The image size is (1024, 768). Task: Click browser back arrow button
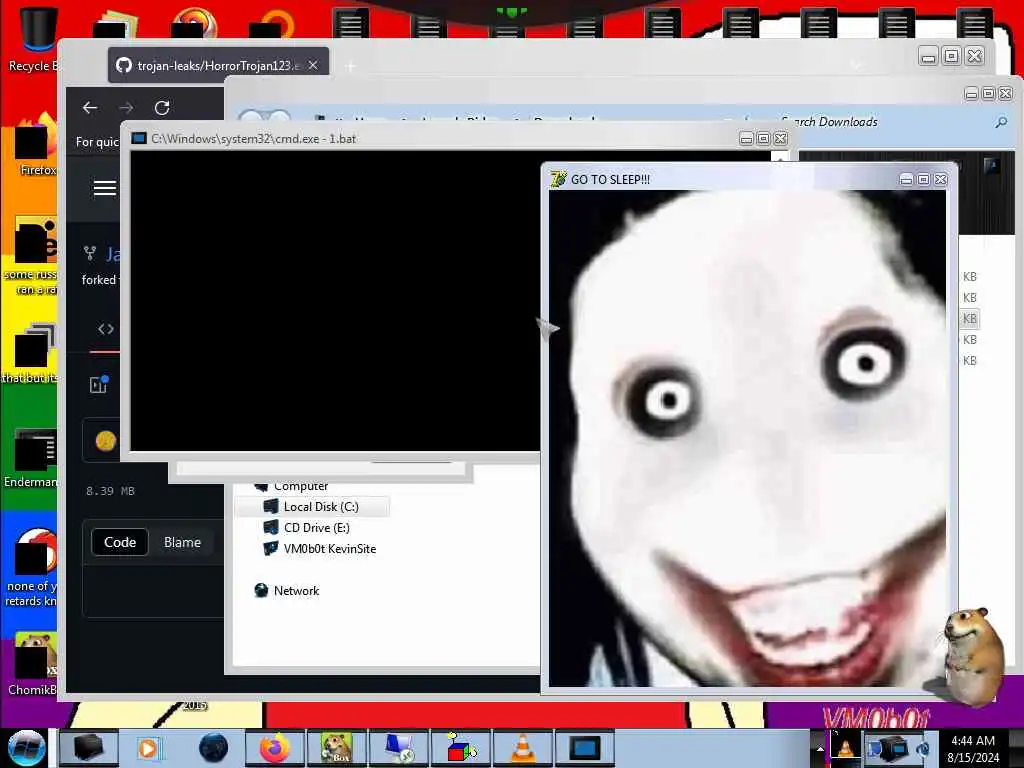coord(90,108)
